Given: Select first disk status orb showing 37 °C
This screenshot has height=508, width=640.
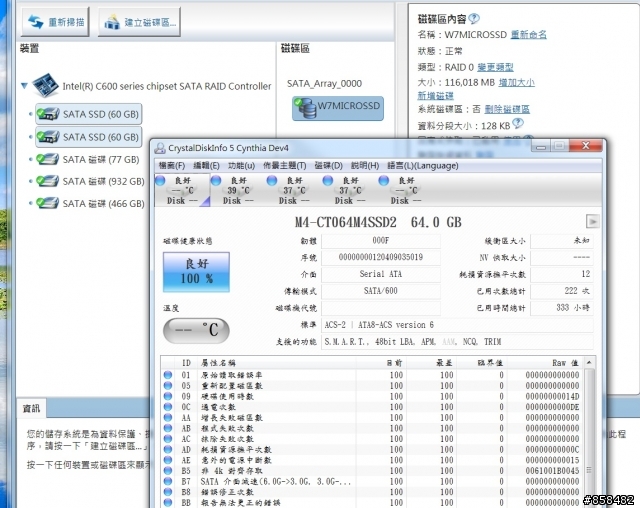Looking at the screenshot, I should coord(272,180).
